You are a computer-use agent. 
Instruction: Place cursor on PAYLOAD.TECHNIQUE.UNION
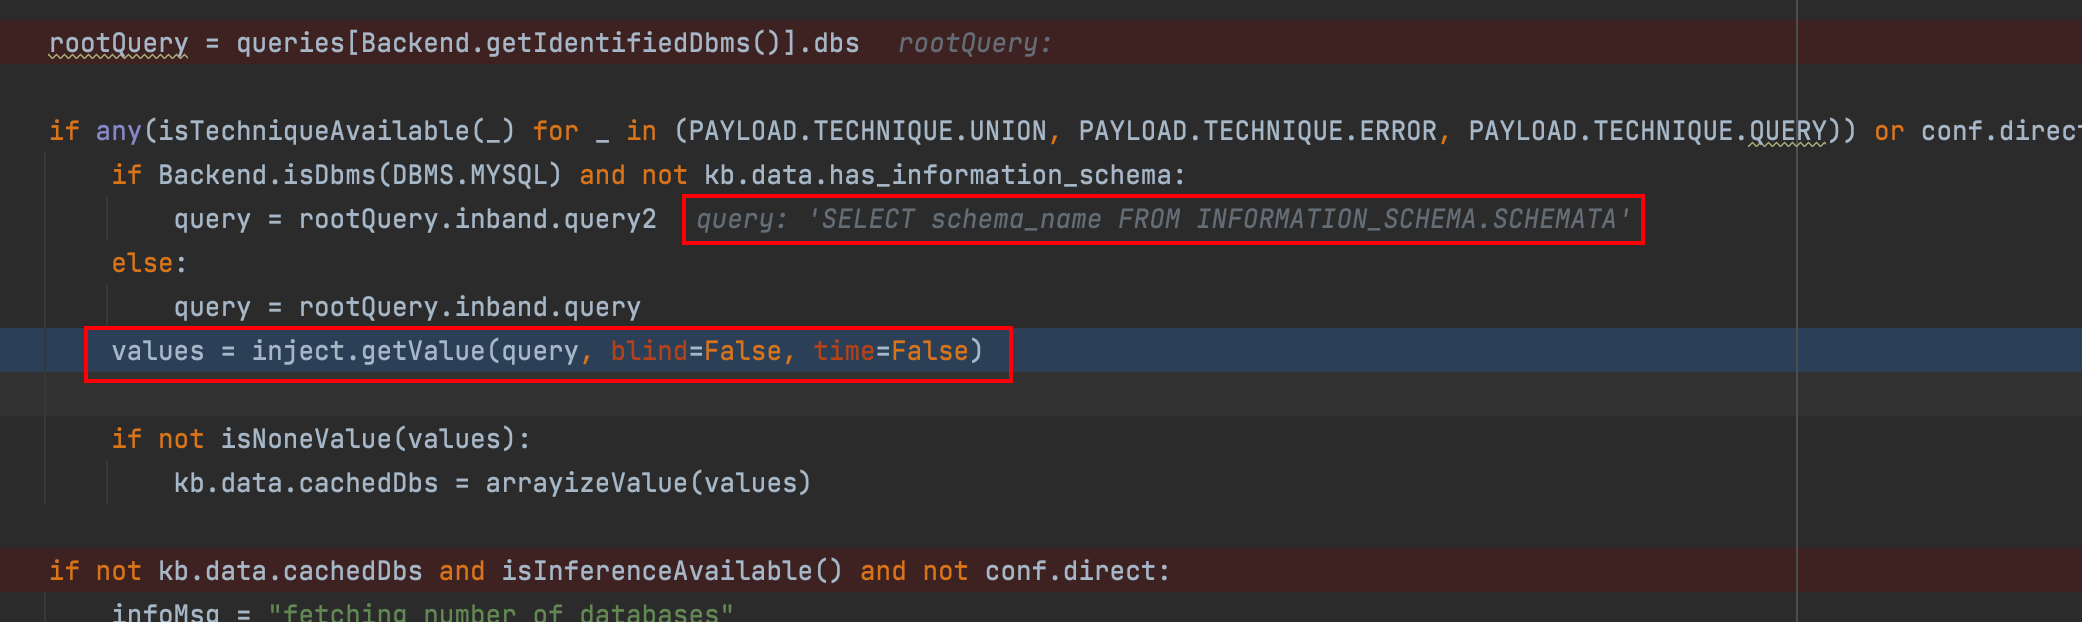pyautogui.click(x=867, y=131)
